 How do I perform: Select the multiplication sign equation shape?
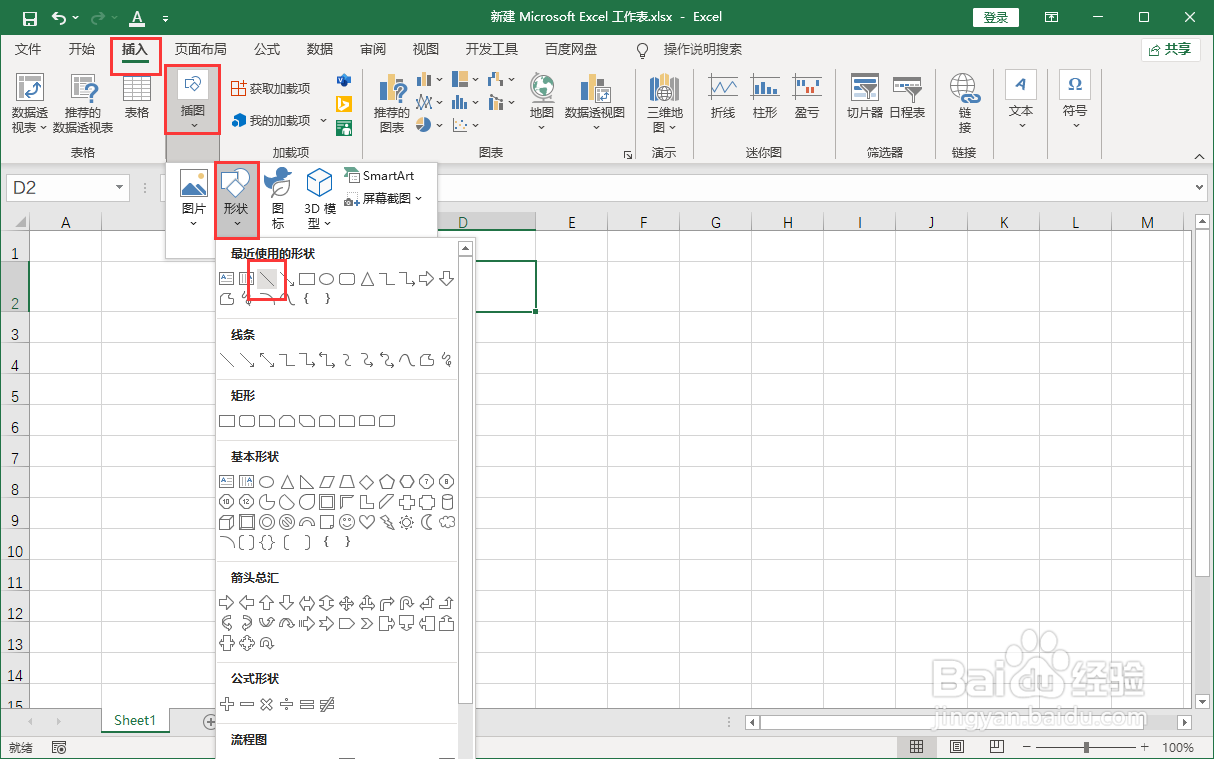(267, 705)
